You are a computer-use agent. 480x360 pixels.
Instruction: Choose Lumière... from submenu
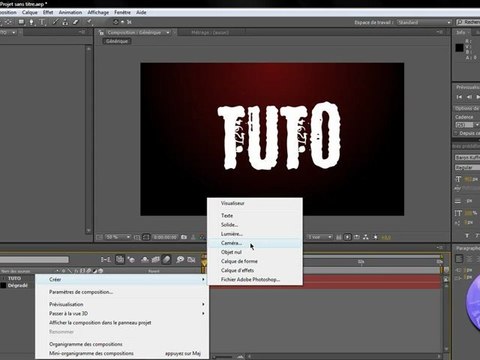pos(255,234)
